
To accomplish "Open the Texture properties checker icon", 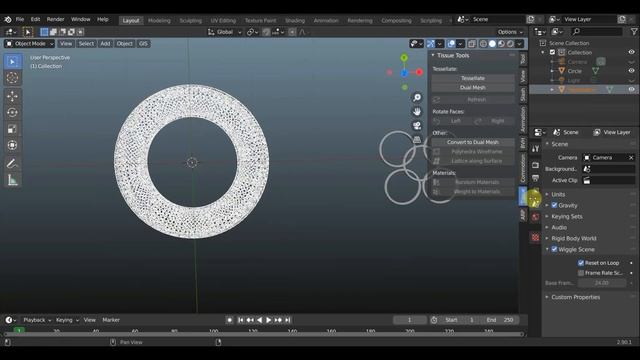I will coord(536,237).
